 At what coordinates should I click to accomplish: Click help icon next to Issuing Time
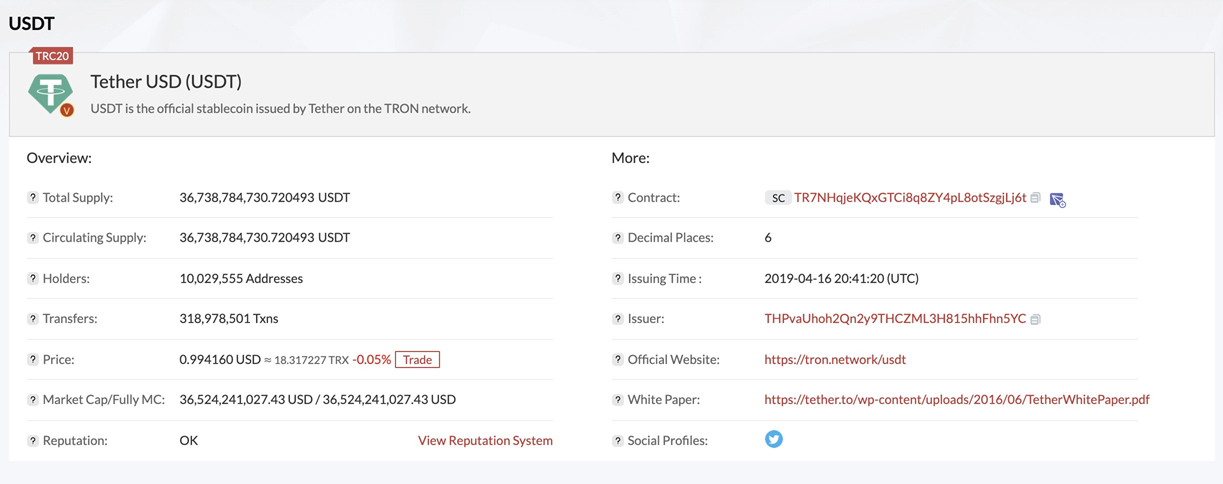617,279
